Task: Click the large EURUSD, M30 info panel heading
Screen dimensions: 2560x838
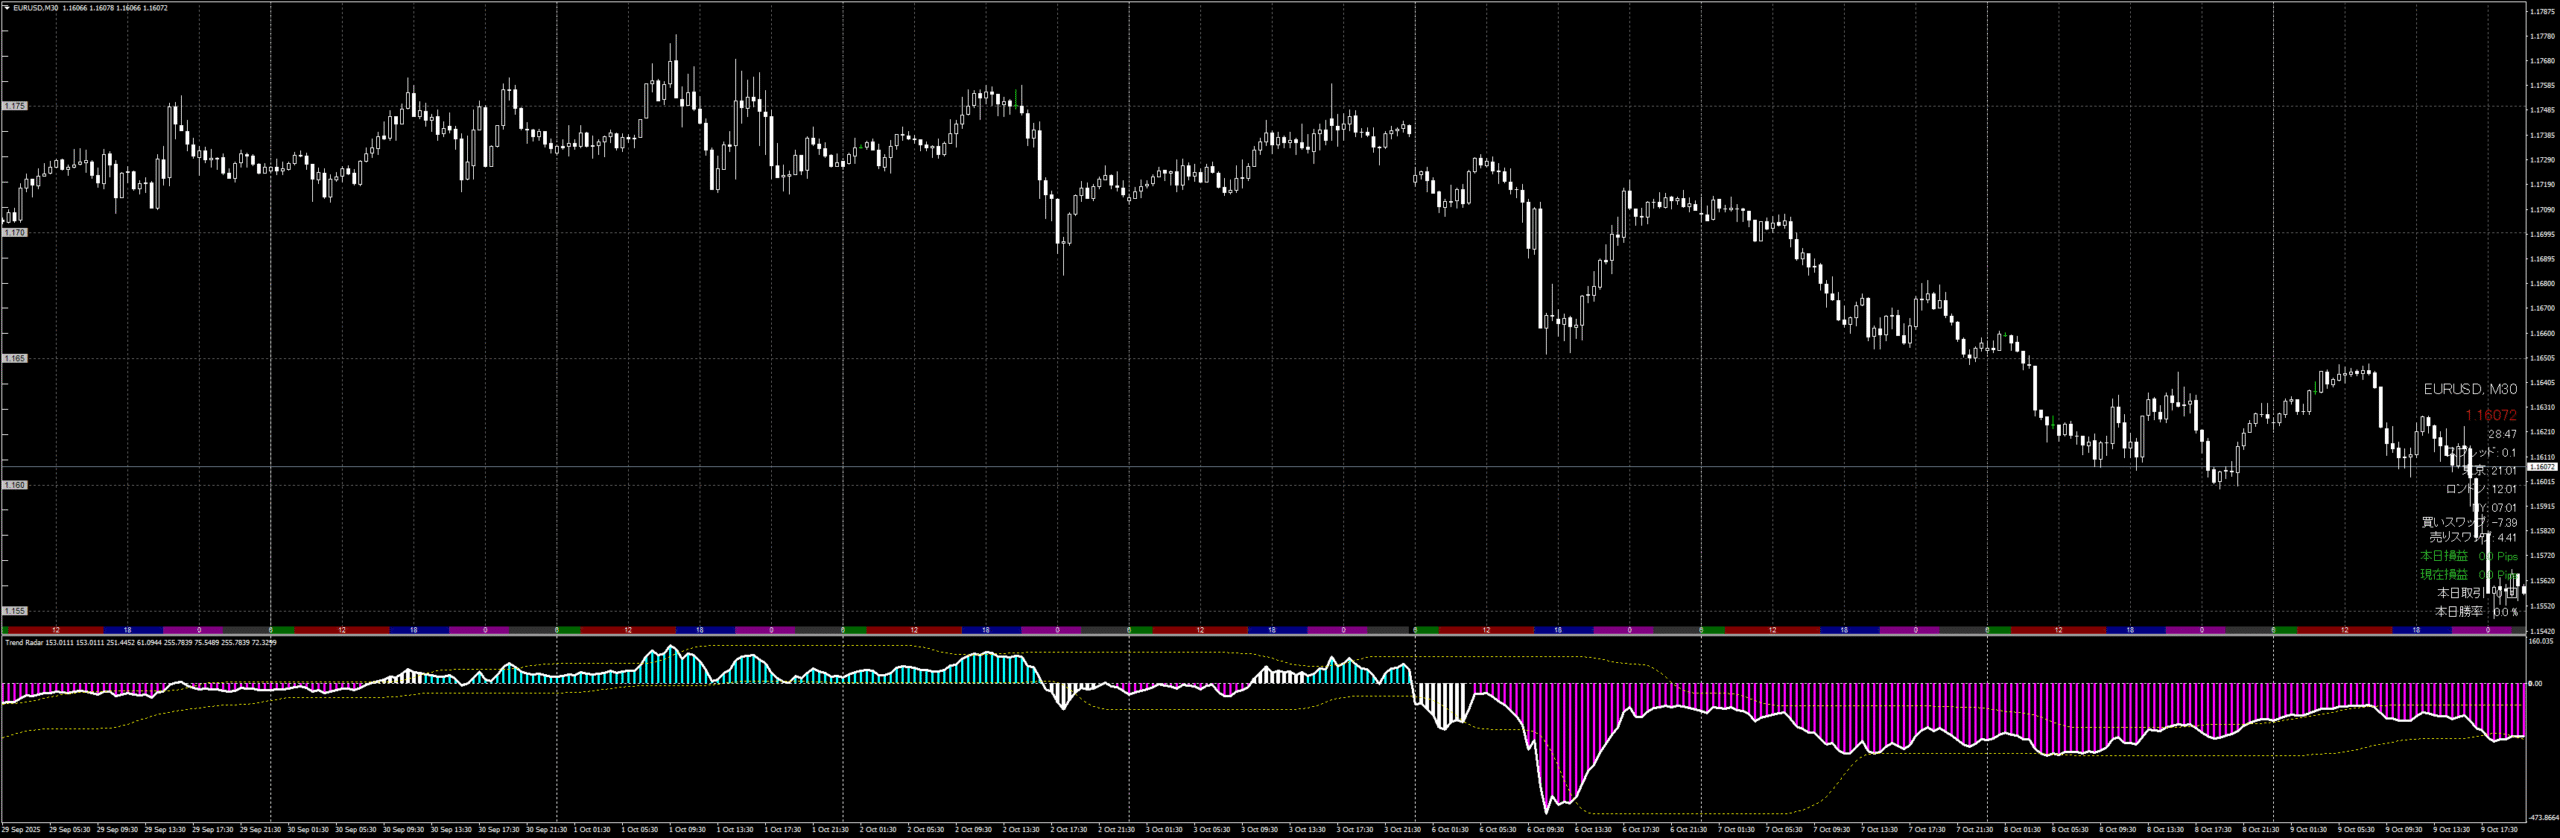Action: (2470, 389)
